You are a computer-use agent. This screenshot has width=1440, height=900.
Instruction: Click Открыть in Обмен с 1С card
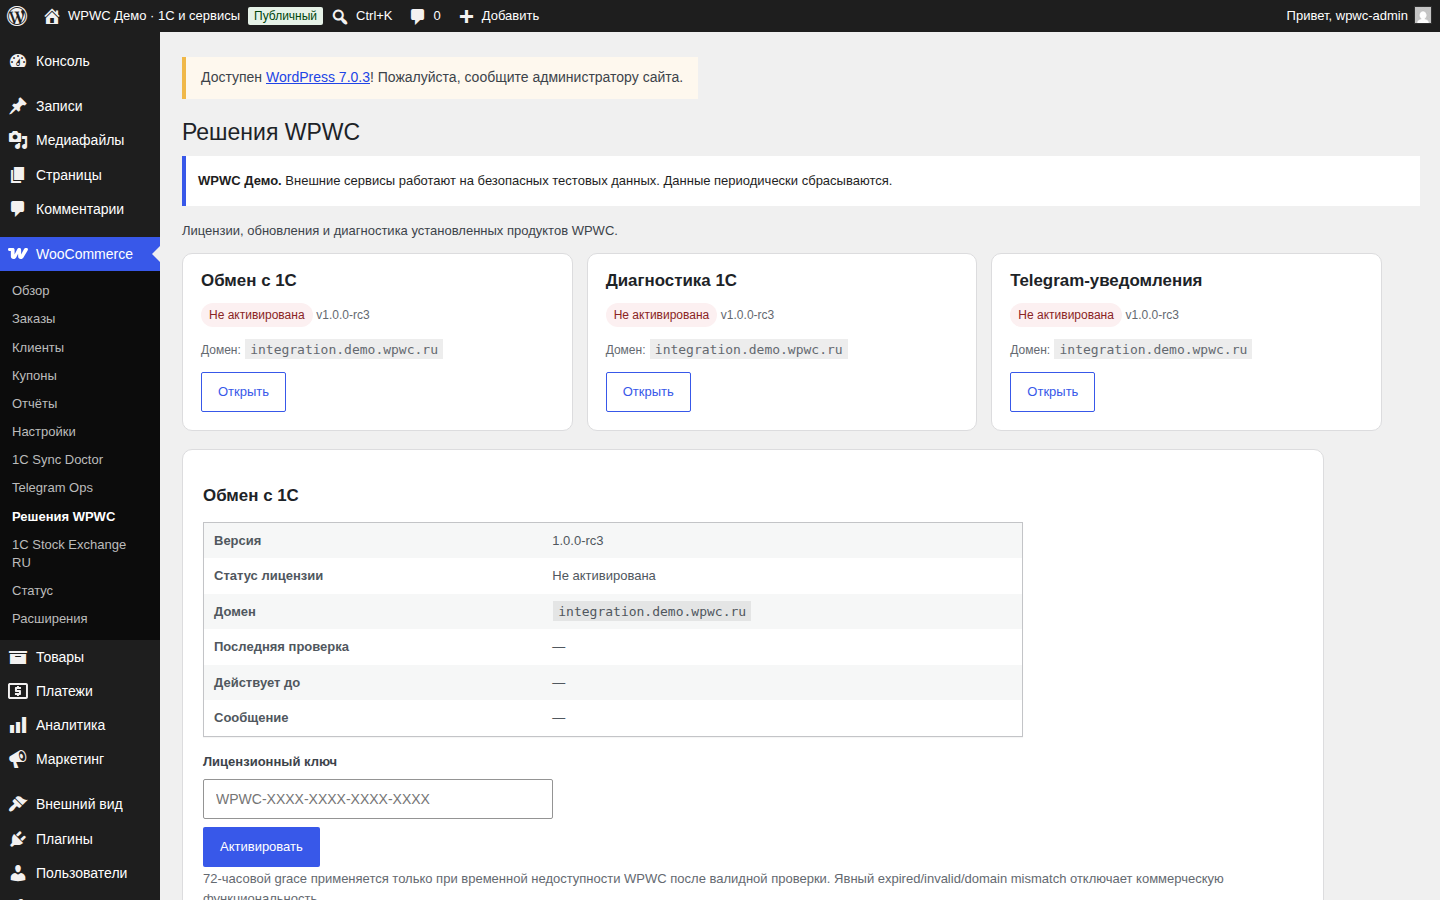pyautogui.click(x=243, y=392)
